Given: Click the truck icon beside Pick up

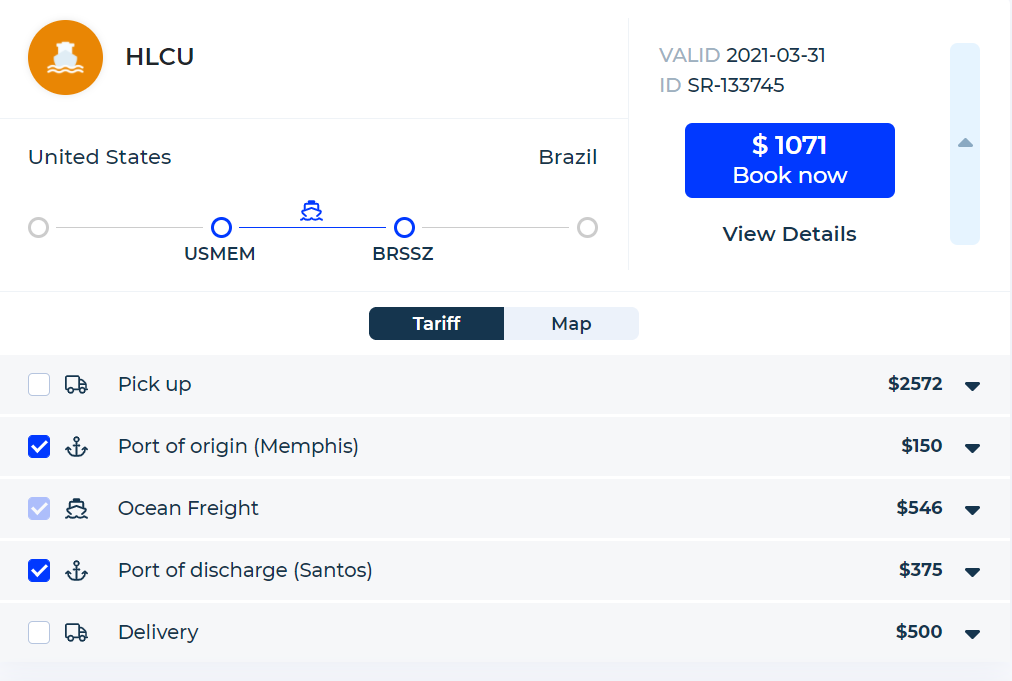Looking at the screenshot, I should coord(76,385).
